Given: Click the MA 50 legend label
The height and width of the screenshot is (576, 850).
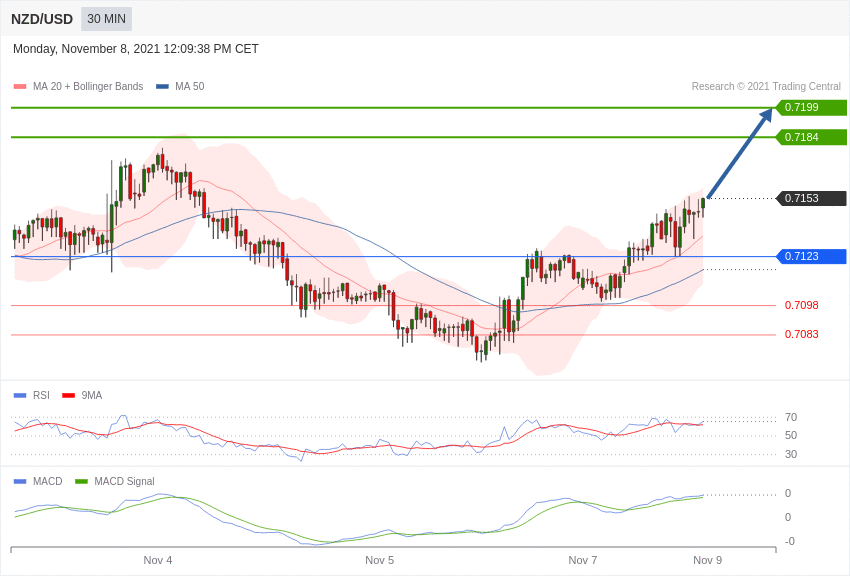Looking at the screenshot, I should pos(190,86).
